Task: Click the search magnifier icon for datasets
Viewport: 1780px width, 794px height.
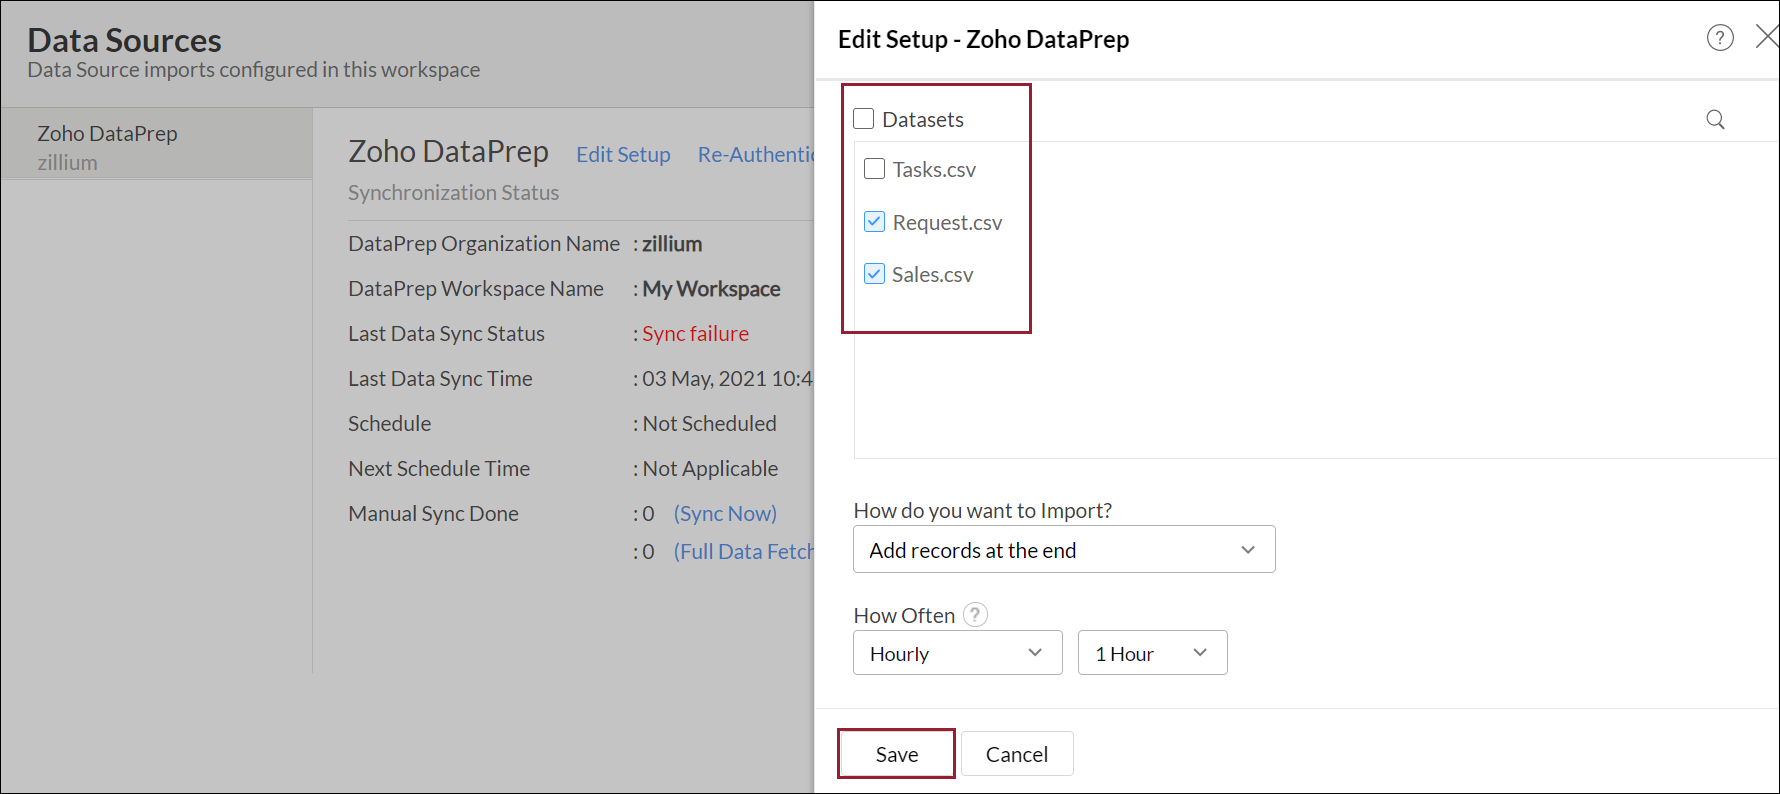Action: [1715, 120]
